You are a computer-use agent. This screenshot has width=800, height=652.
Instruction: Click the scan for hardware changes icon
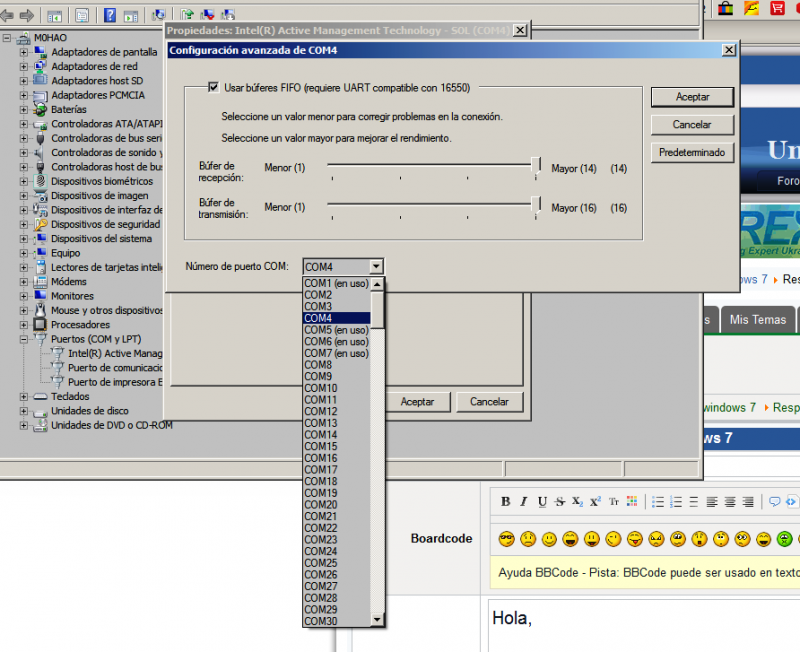tap(159, 15)
